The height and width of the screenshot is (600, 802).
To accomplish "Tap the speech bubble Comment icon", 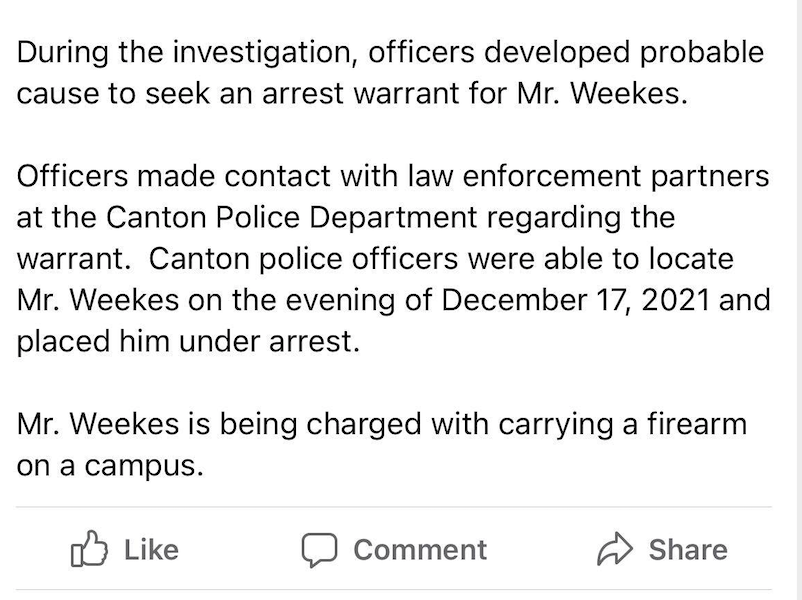I will point(318,550).
